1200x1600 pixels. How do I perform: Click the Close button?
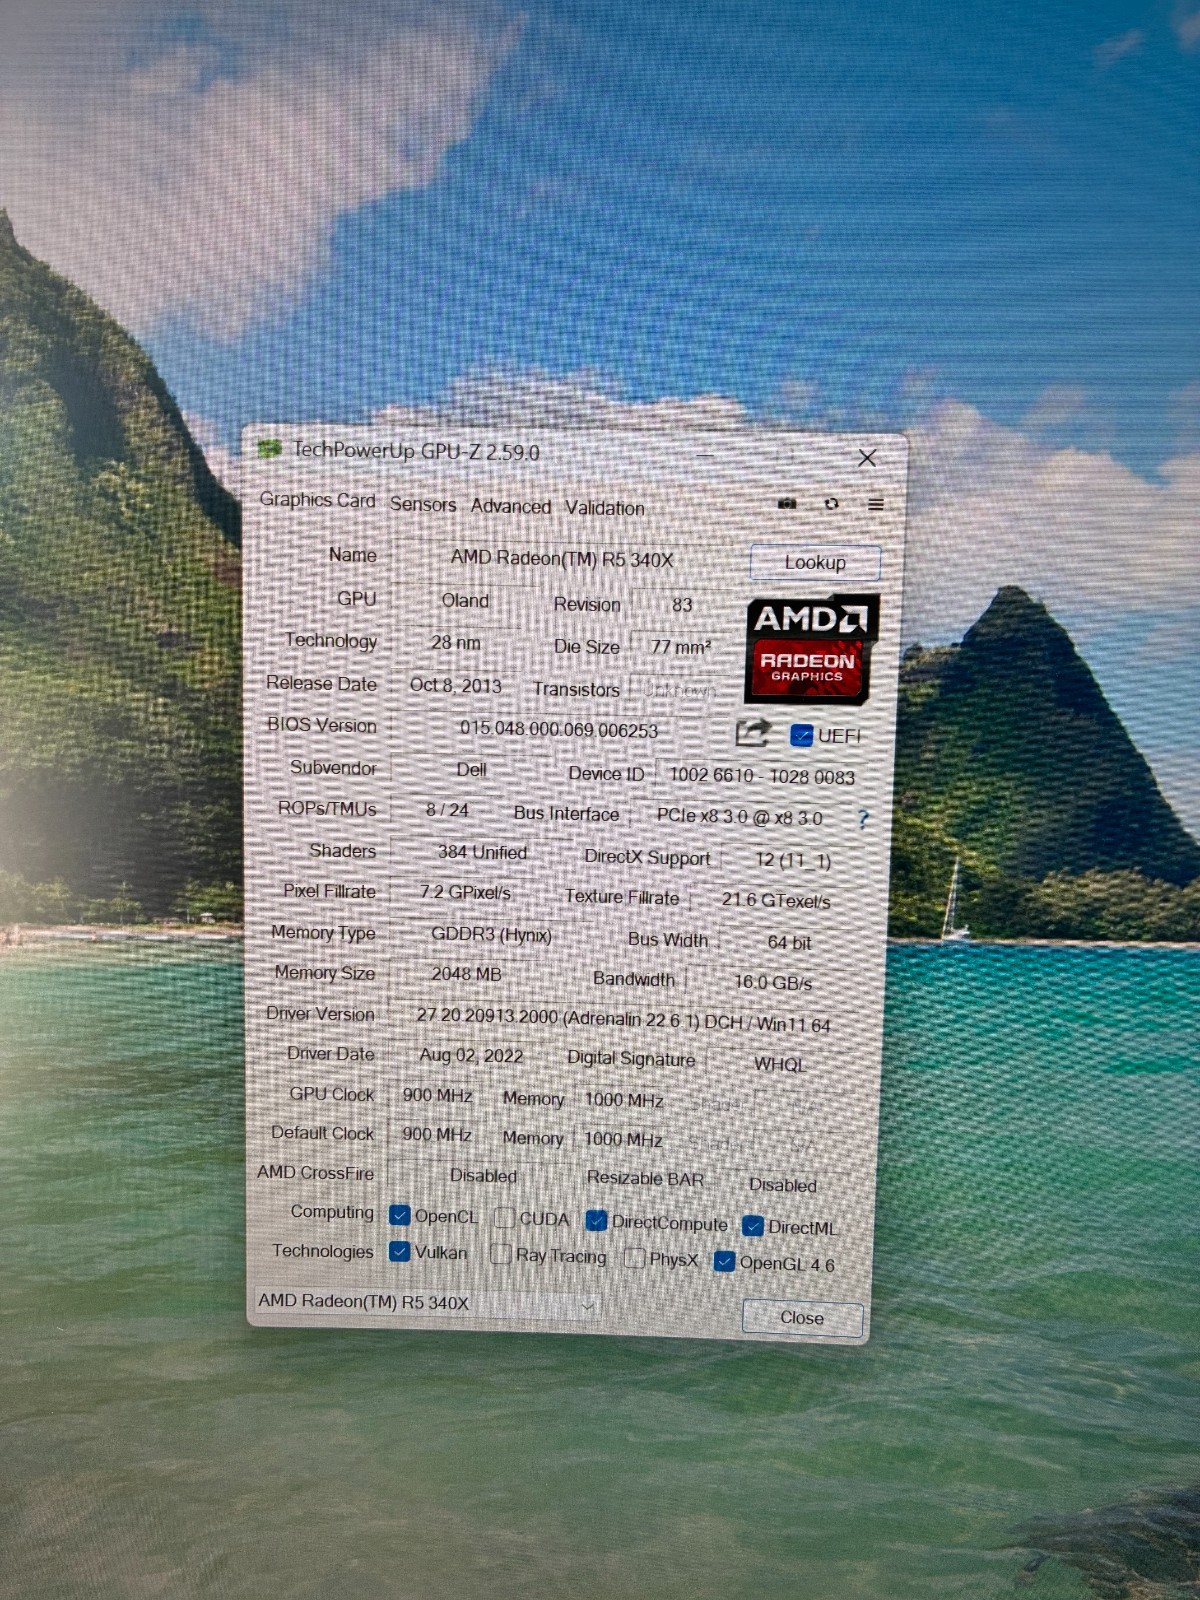point(802,1318)
